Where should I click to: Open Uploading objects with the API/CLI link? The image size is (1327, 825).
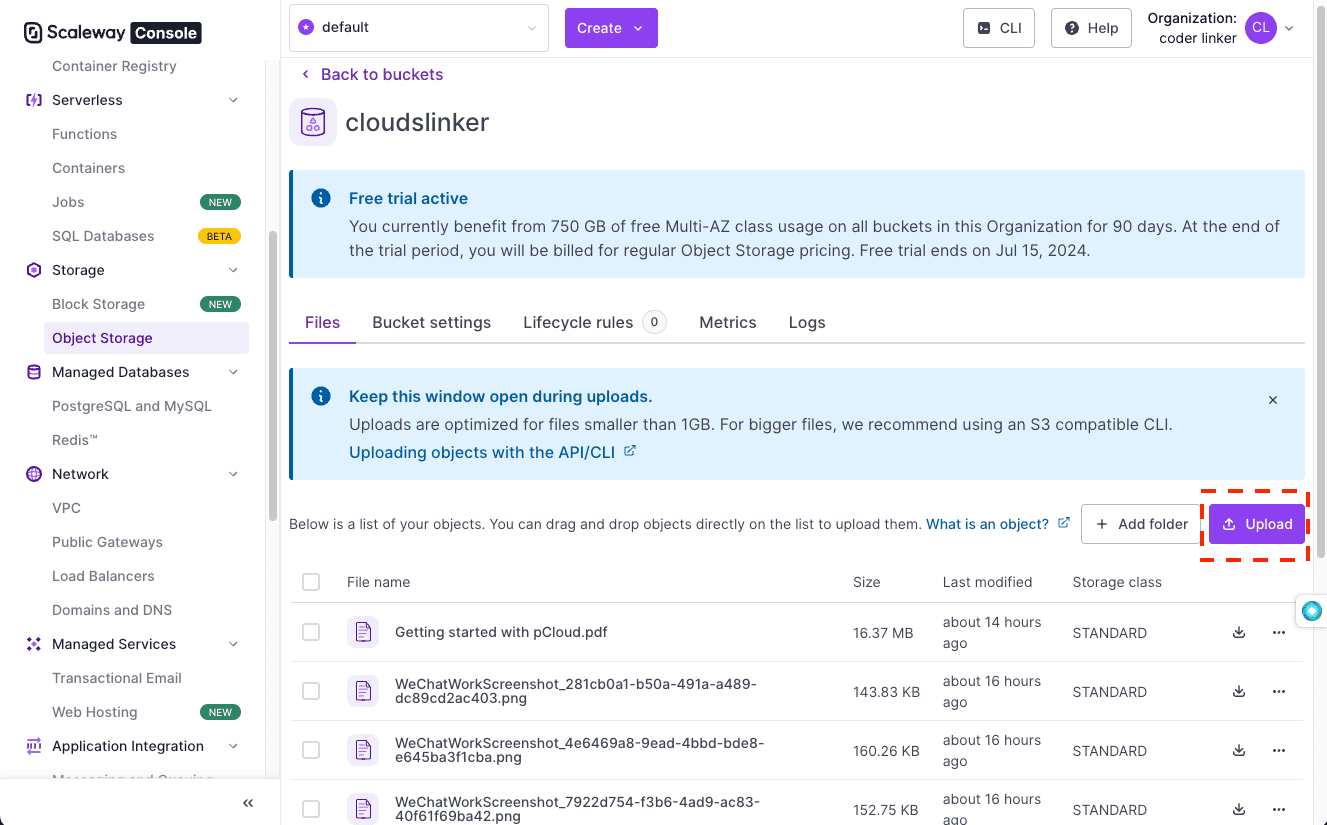pos(482,452)
